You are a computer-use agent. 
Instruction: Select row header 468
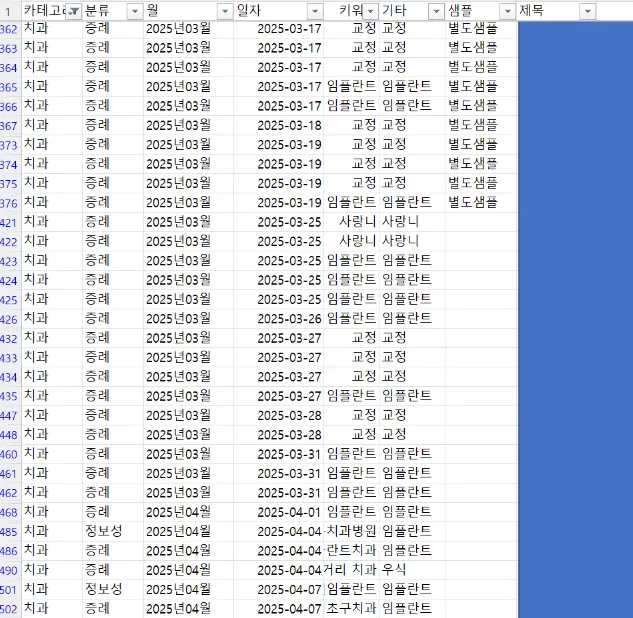[x=9, y=512]
